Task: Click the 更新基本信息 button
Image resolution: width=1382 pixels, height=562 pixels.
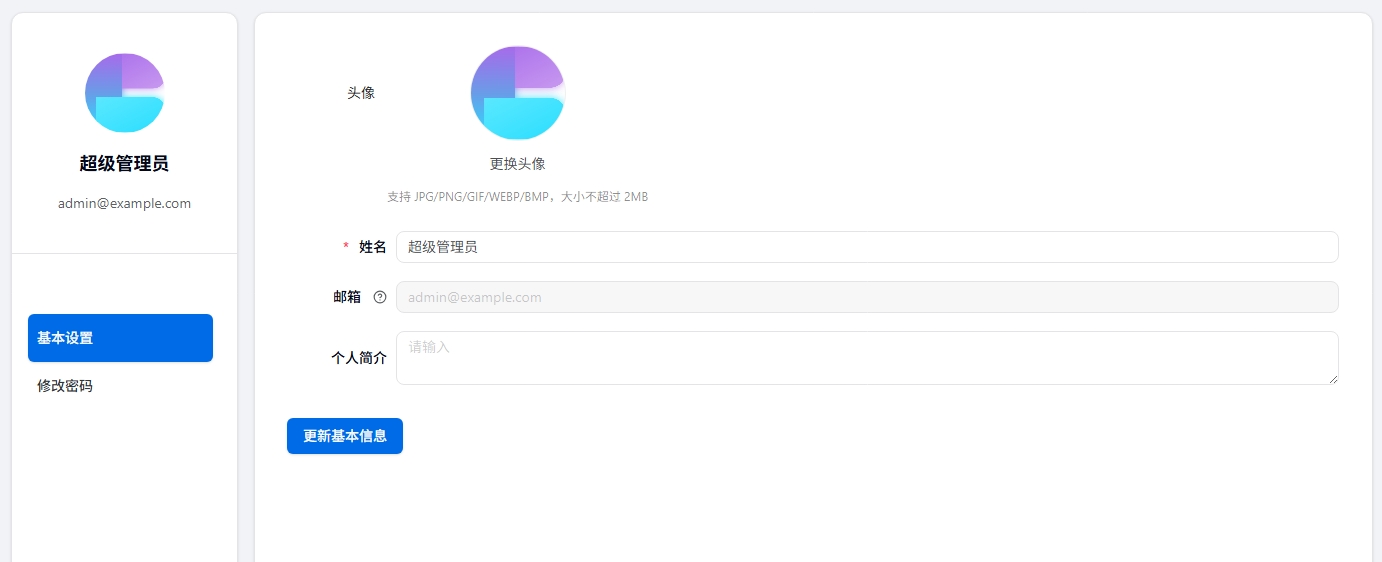Action: (x=345, y=436)
